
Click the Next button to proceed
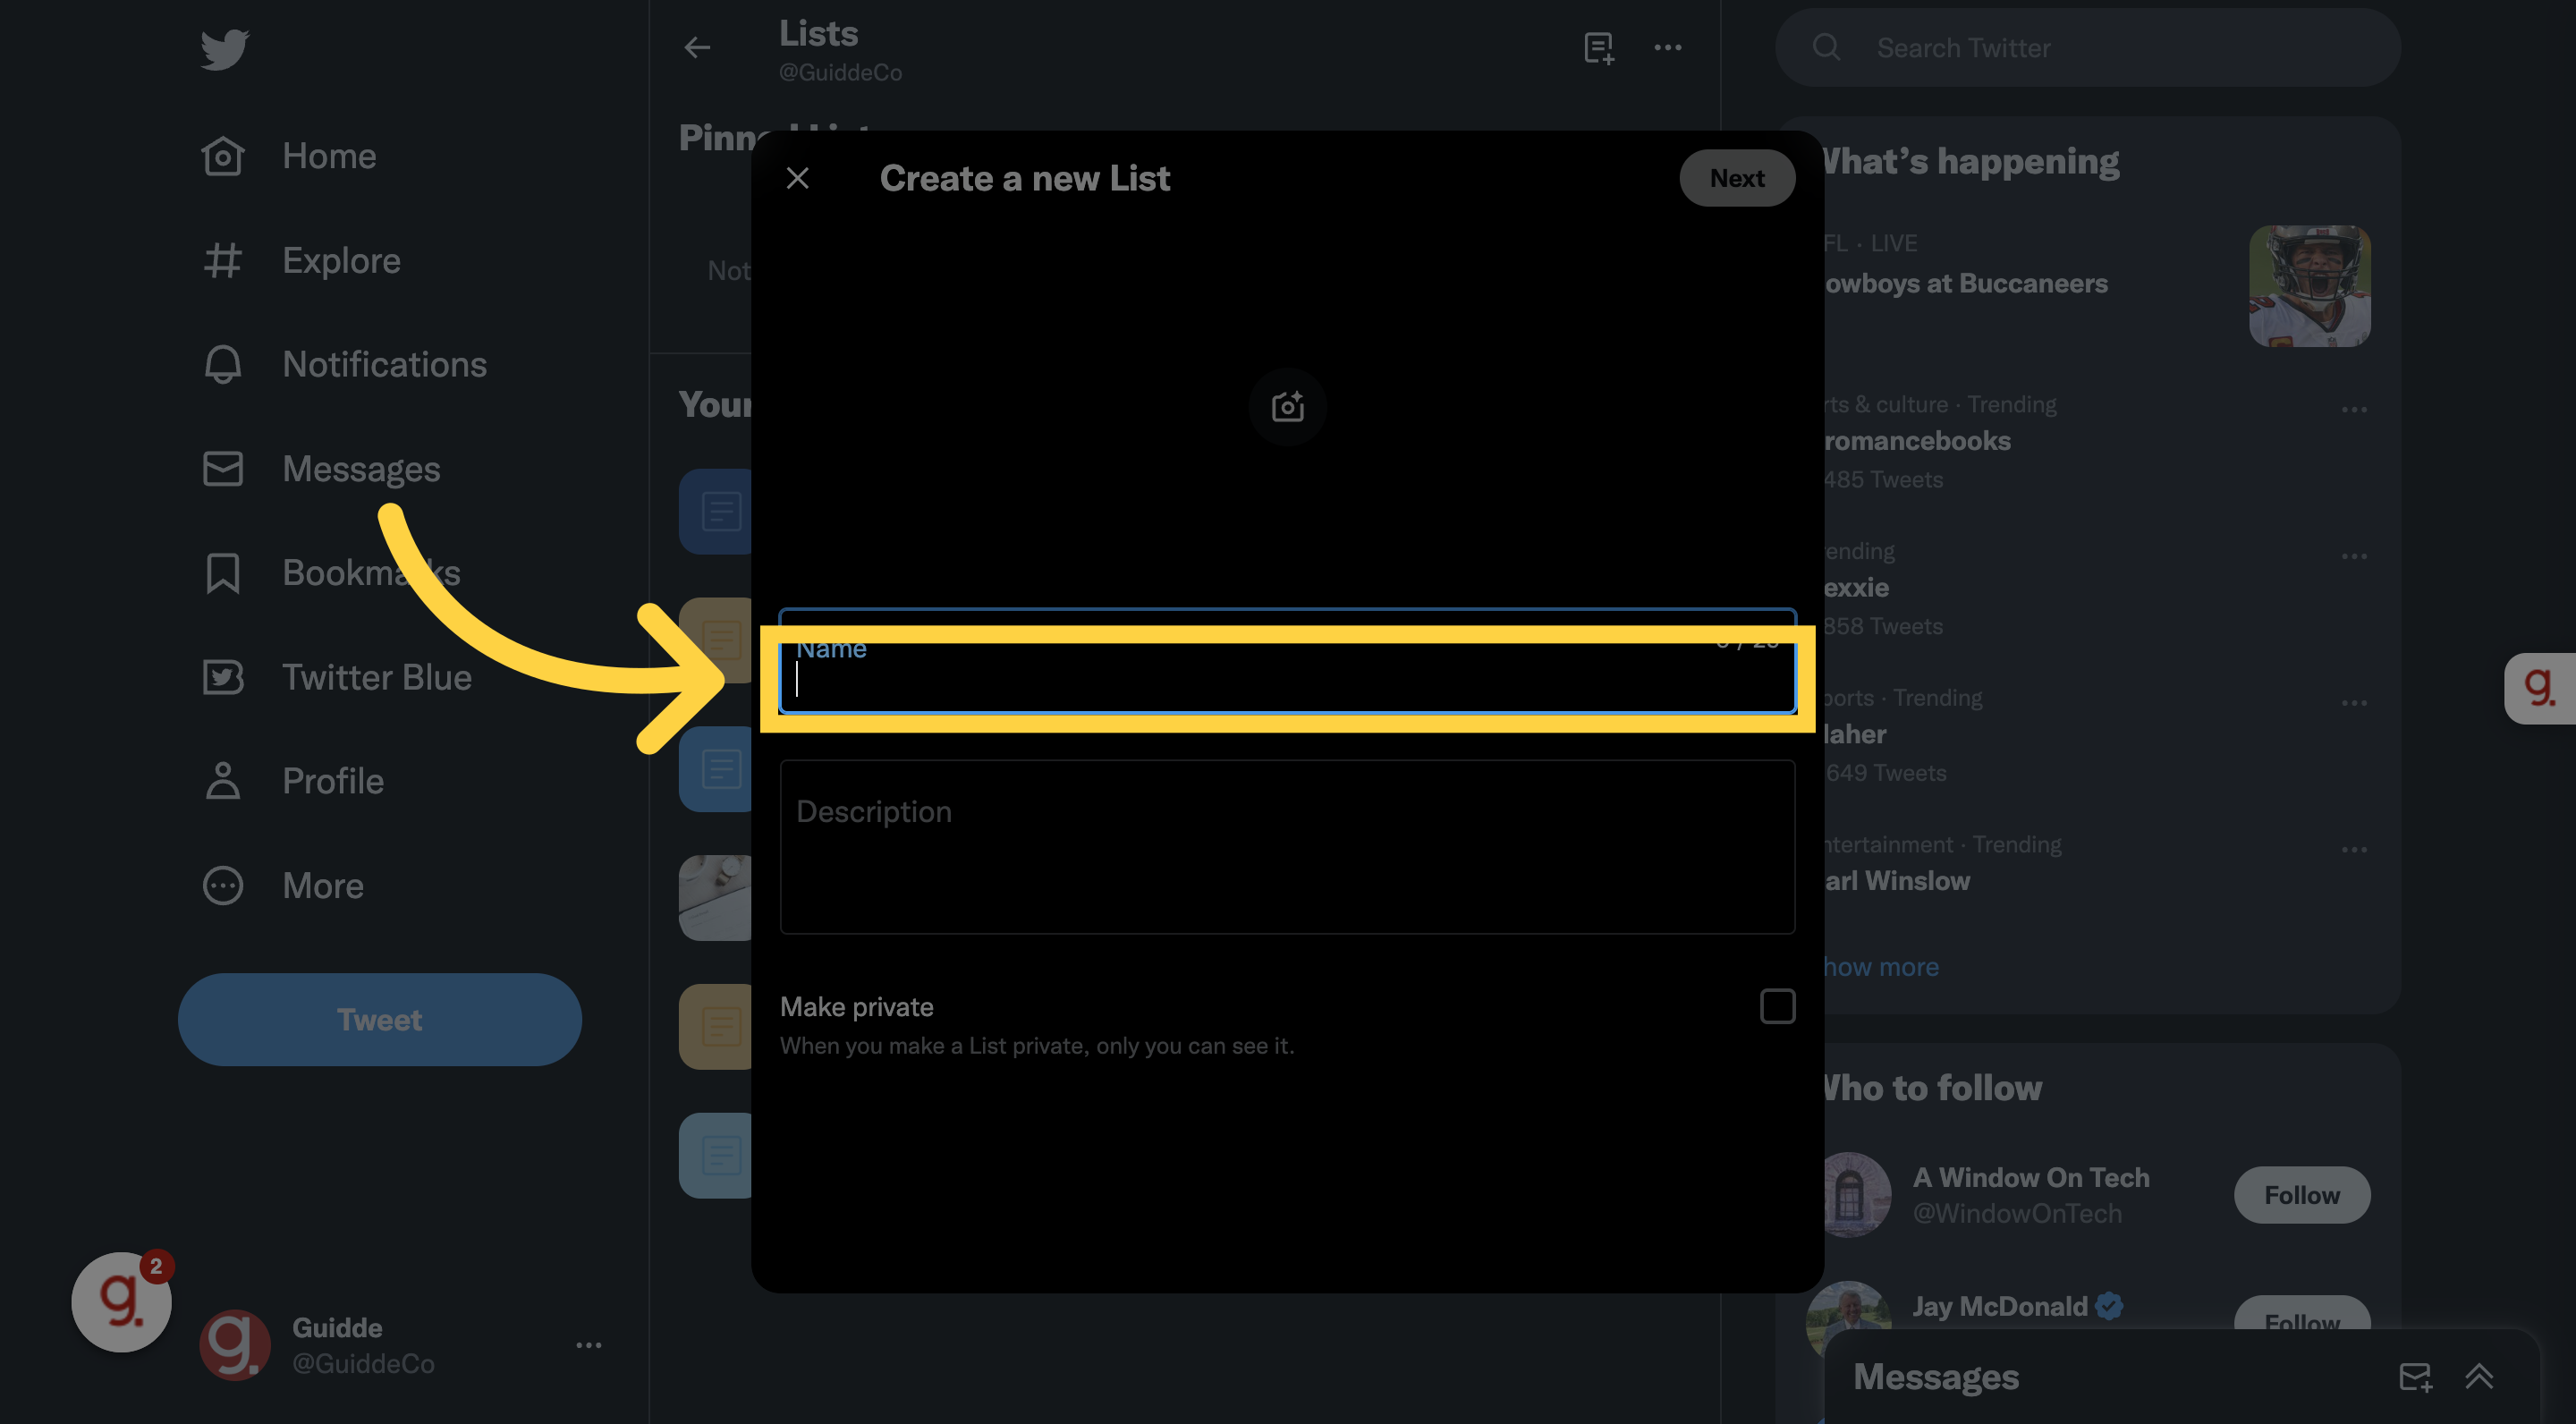[1738, 177]
